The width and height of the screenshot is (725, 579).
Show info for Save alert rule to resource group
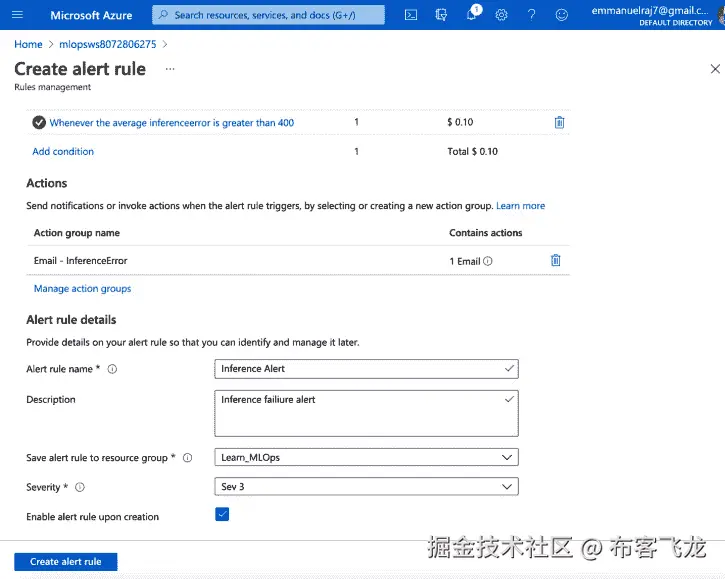click(x=187, y=458)
